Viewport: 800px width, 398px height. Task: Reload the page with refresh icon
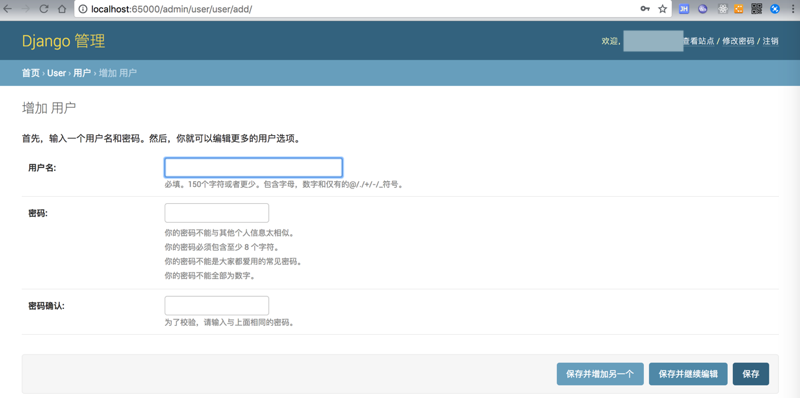[44, 9]
